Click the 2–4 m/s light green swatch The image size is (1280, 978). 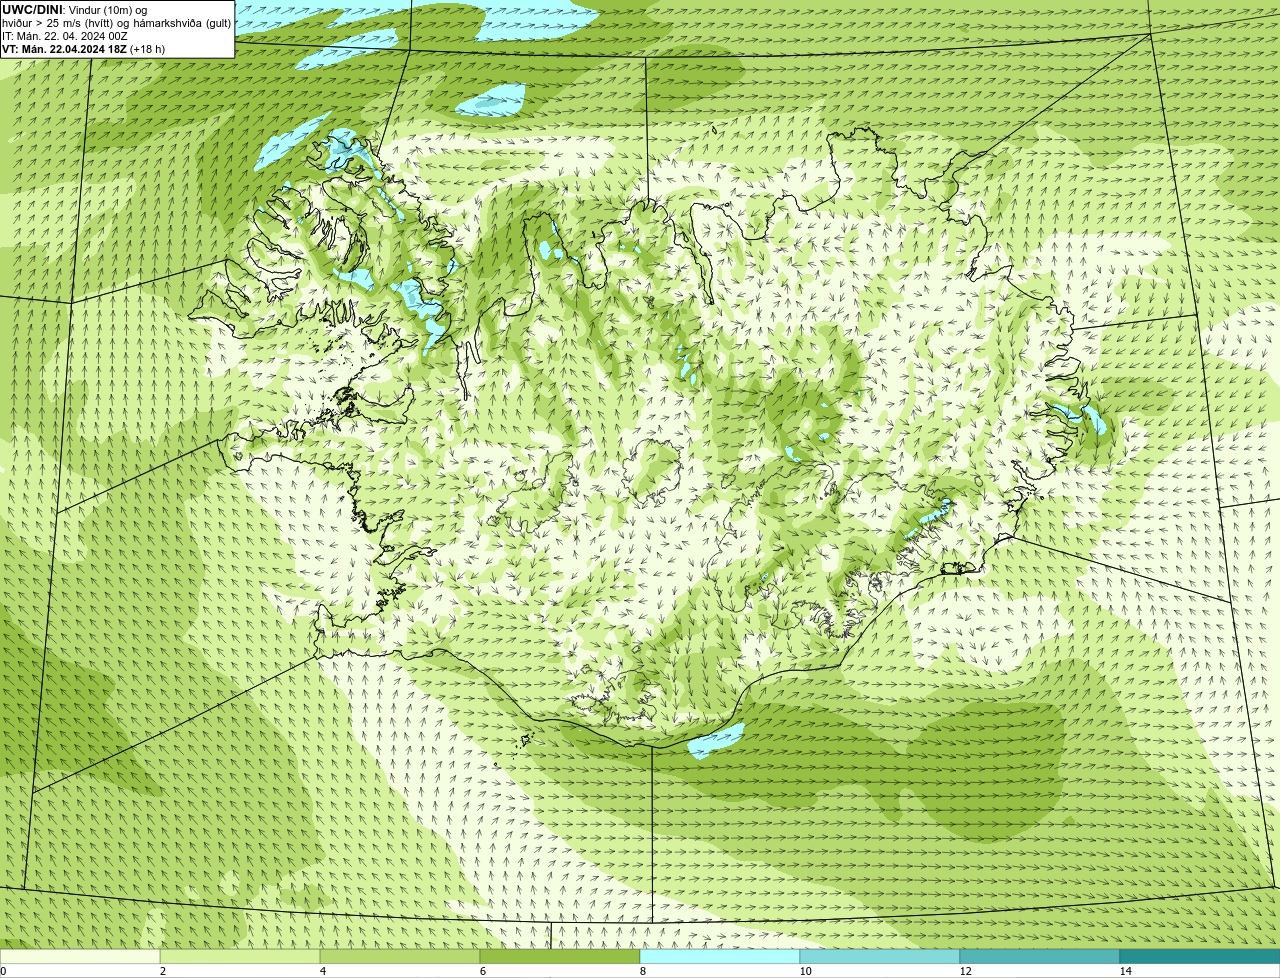click(x=240, y=956)
